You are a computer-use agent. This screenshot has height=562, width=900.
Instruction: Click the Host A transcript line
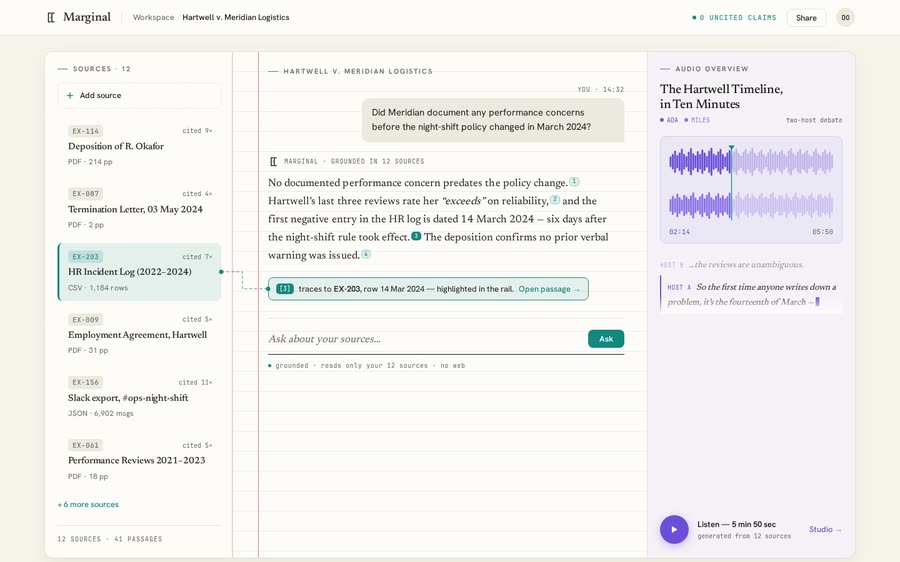[751, 294]
